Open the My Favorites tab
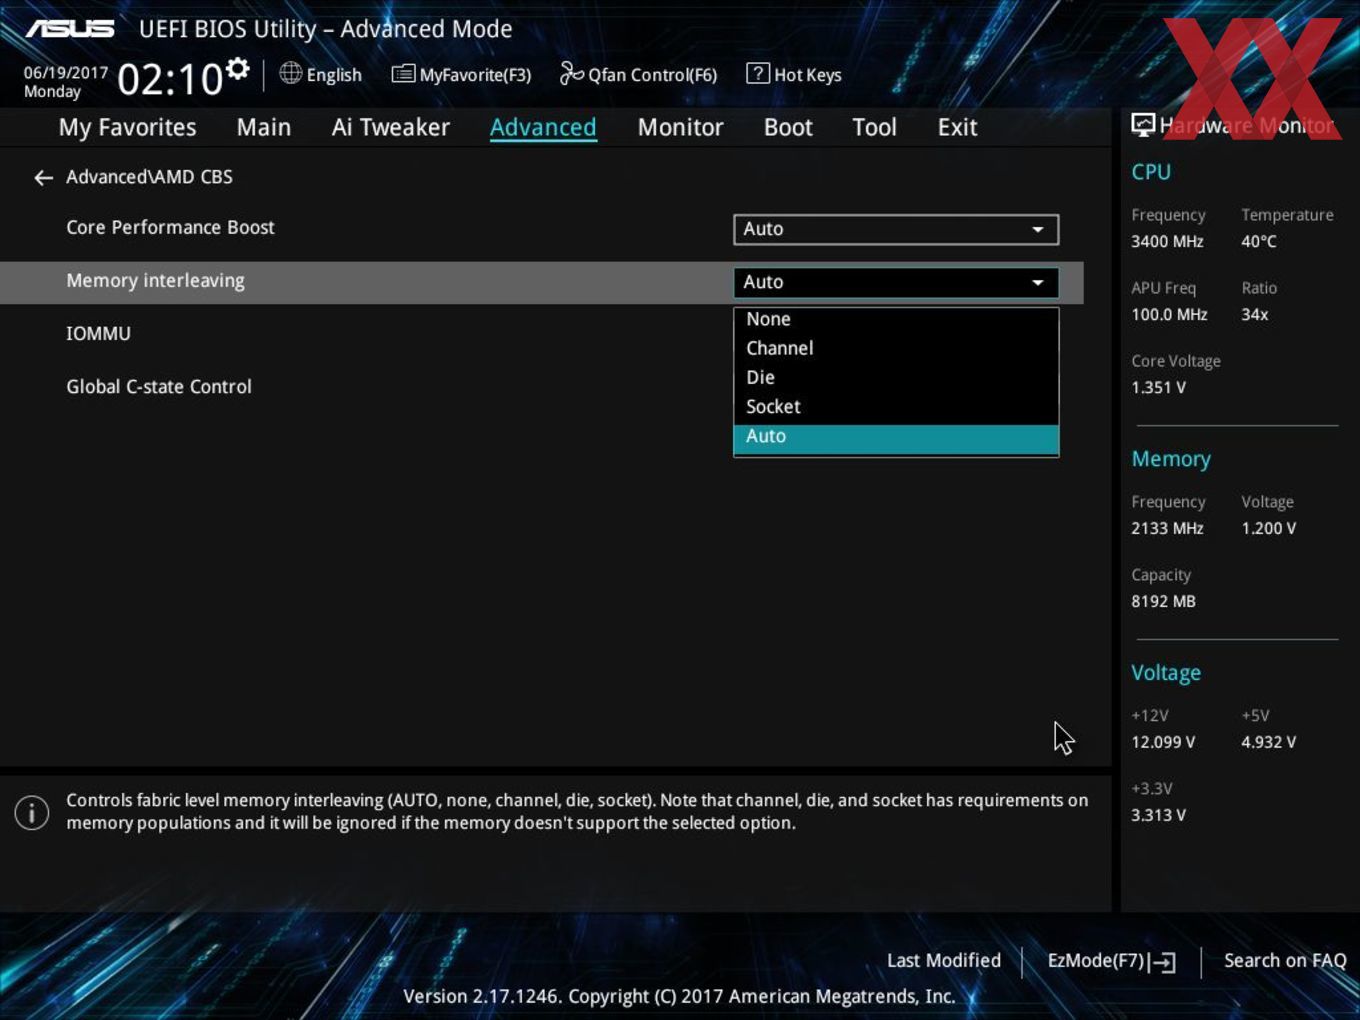 tap(127, 128)
